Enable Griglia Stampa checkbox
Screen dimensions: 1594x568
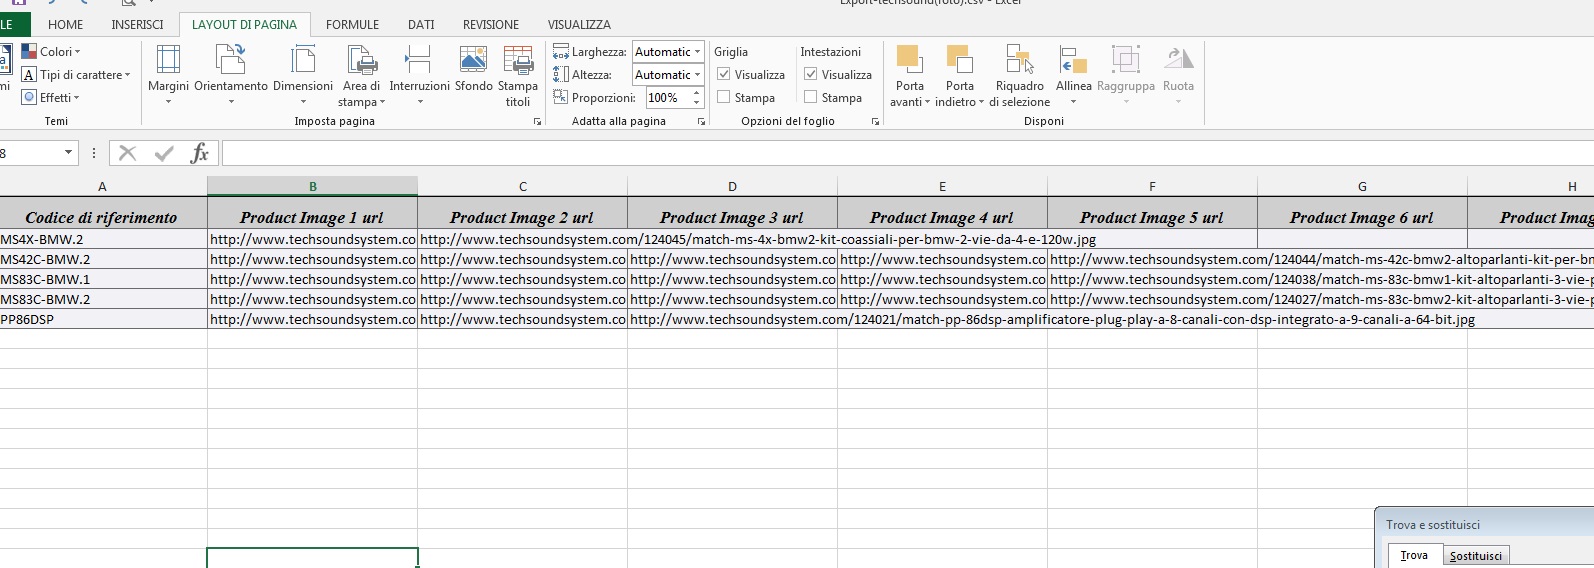[724, 97]
